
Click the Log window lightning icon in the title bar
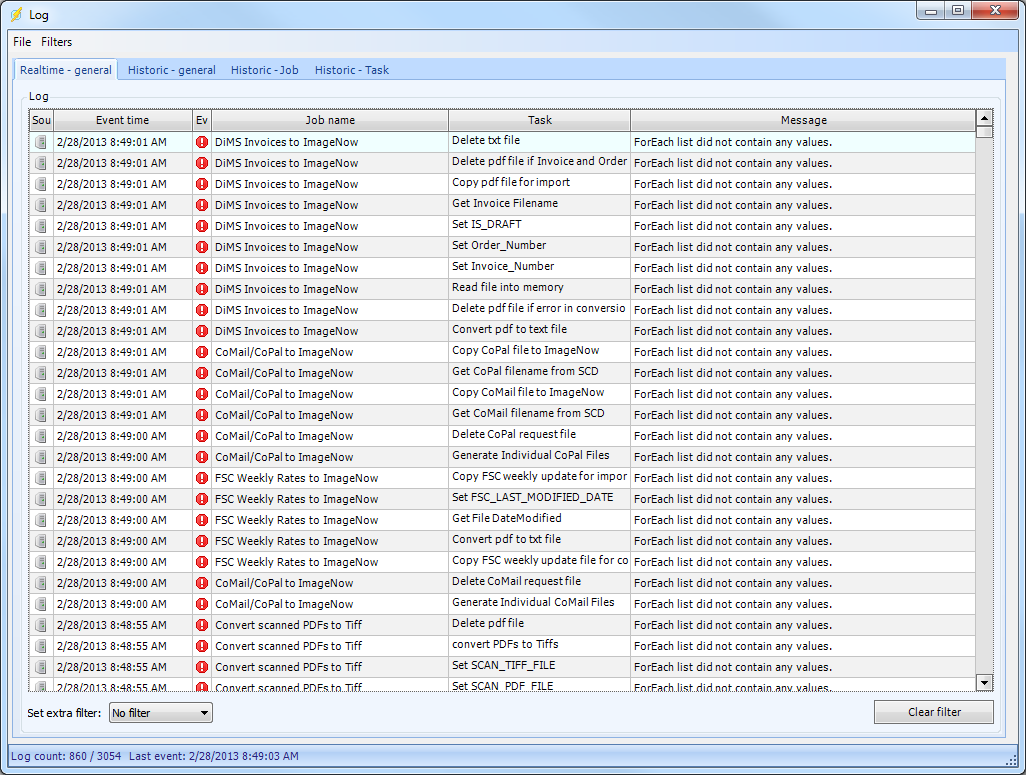coord(16,15)
